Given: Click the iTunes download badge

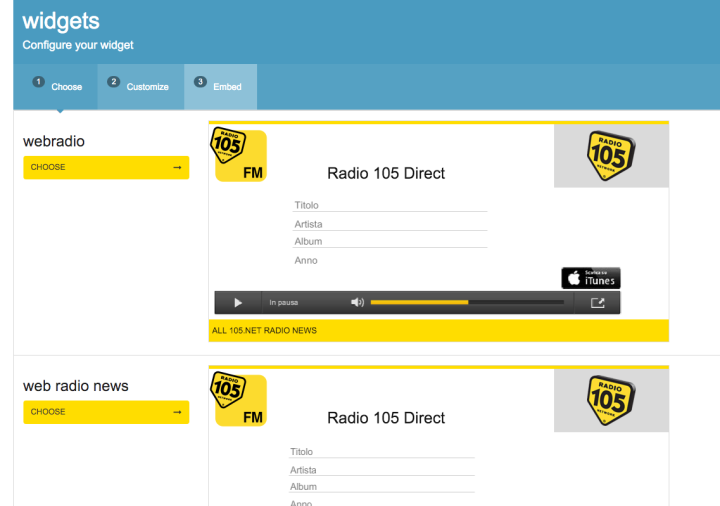Looking at the screenshot, I should 591,278.
